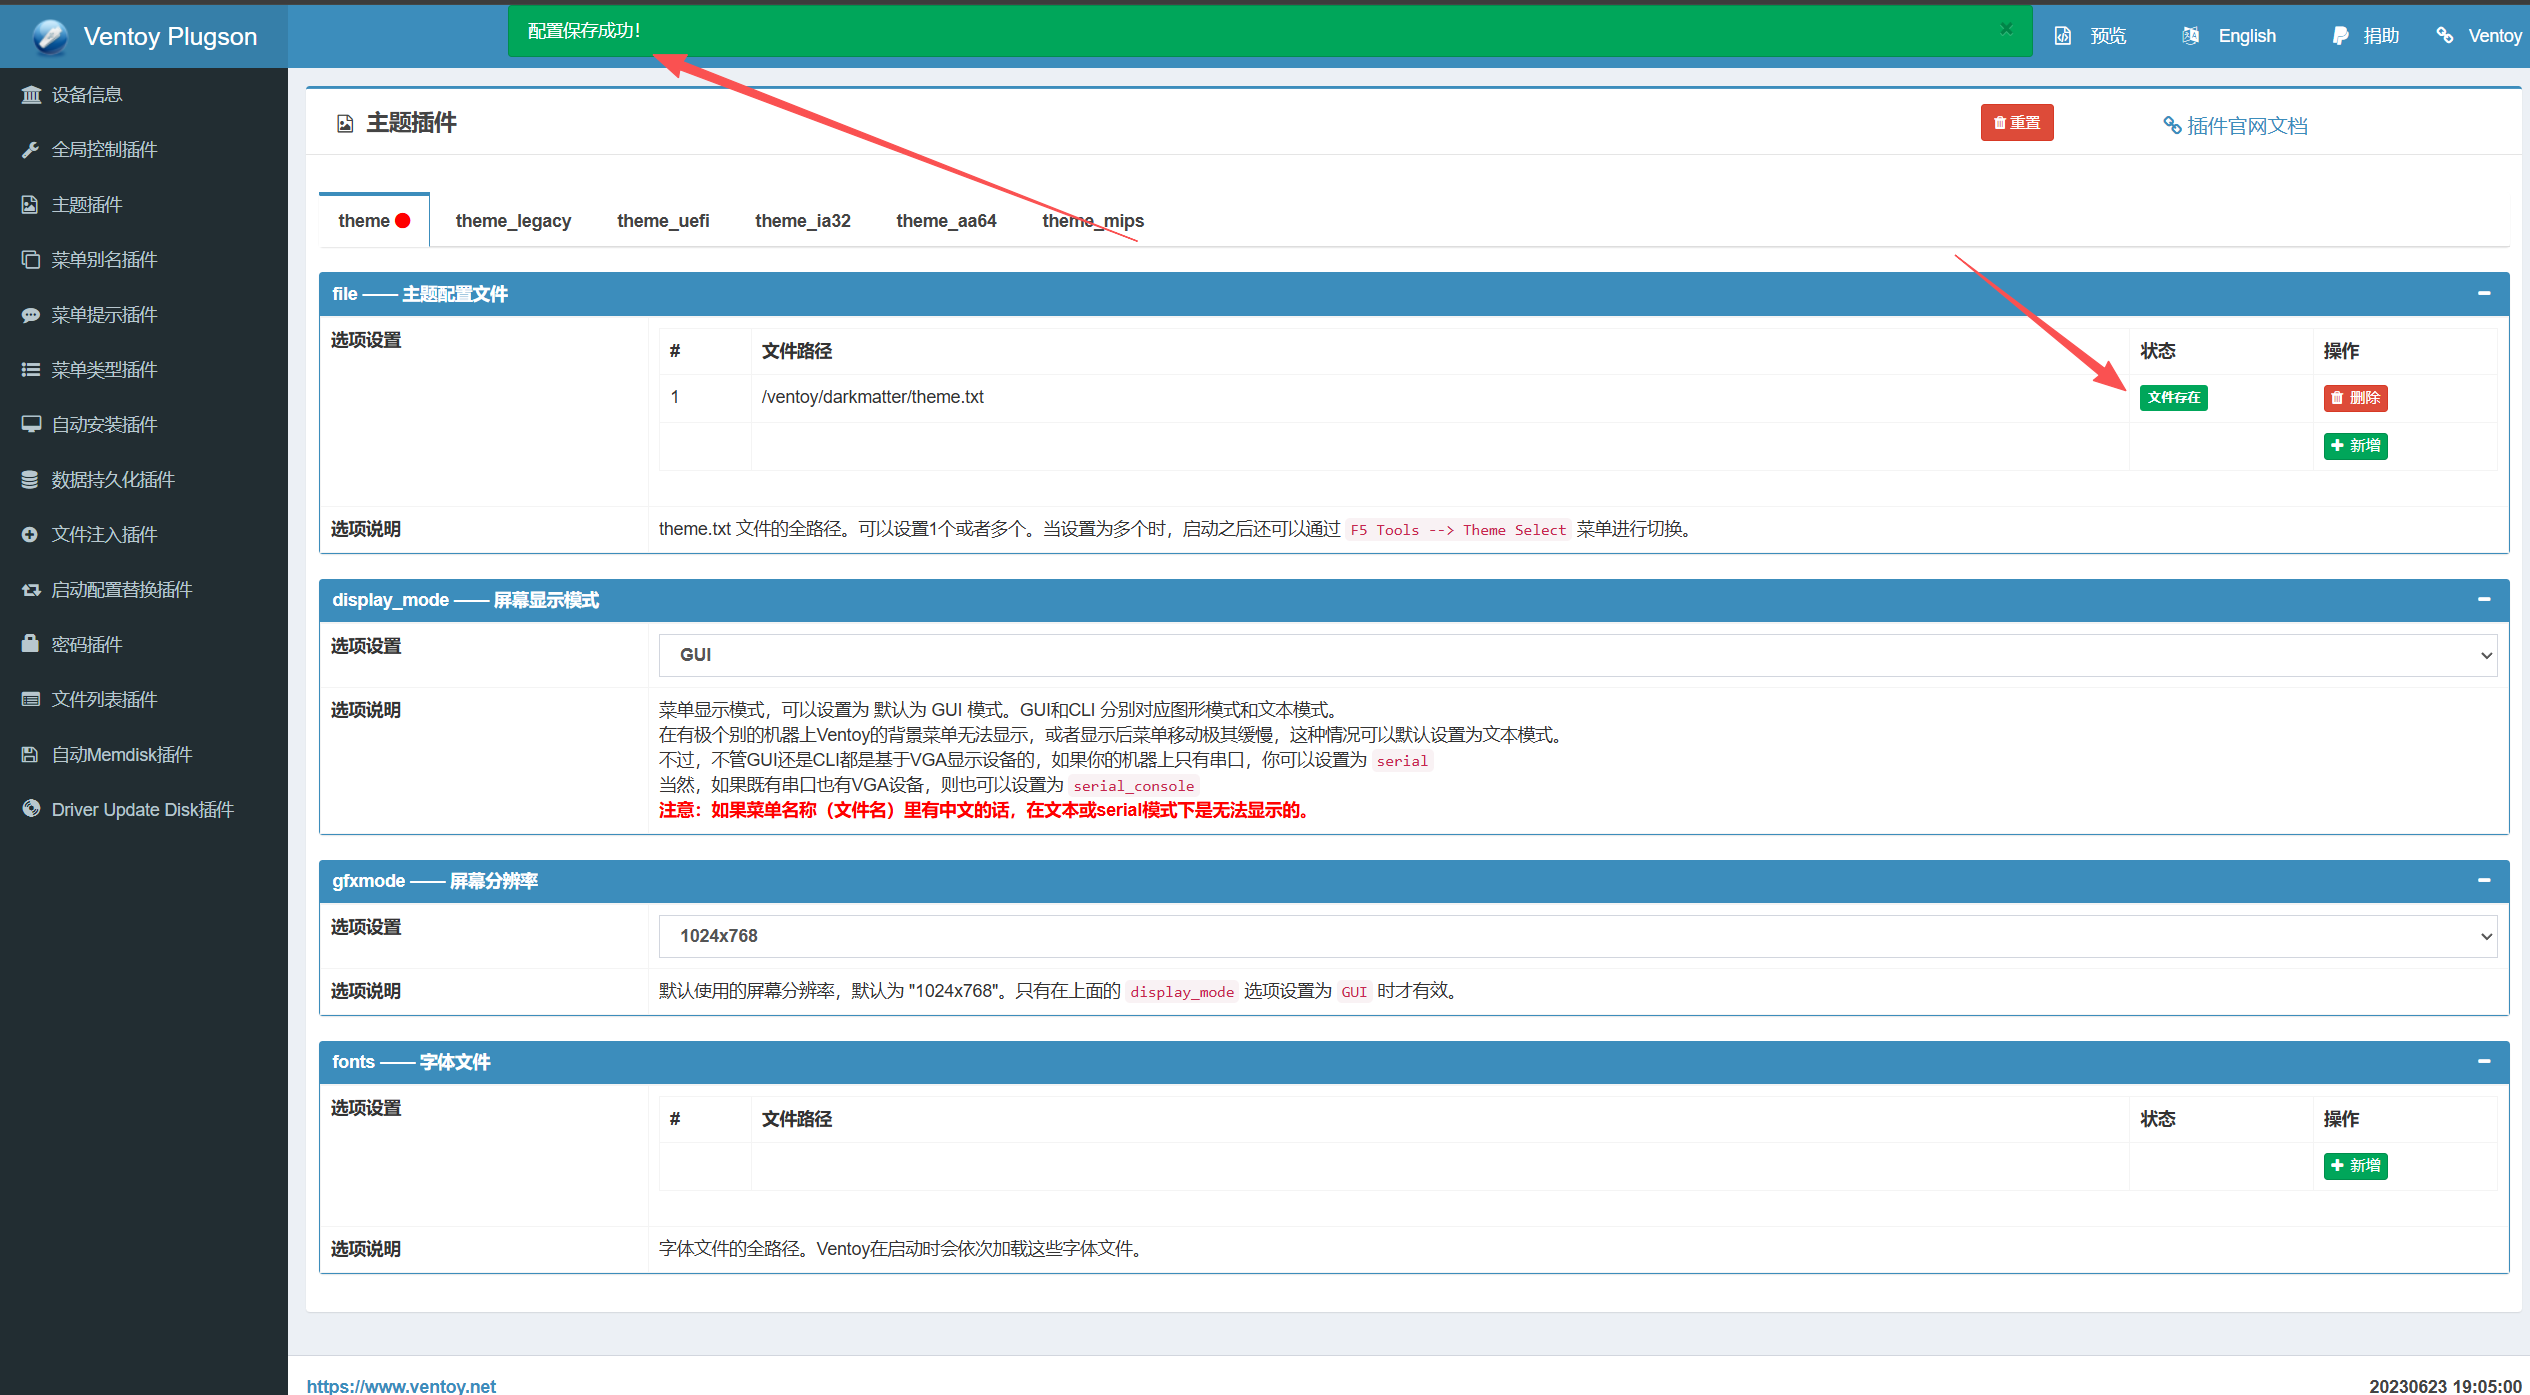Image resolution: width=2530 pixels, height=1395 pixels.
Task: Click the PayPal 捐助 donate icon
Action: 2340,36
